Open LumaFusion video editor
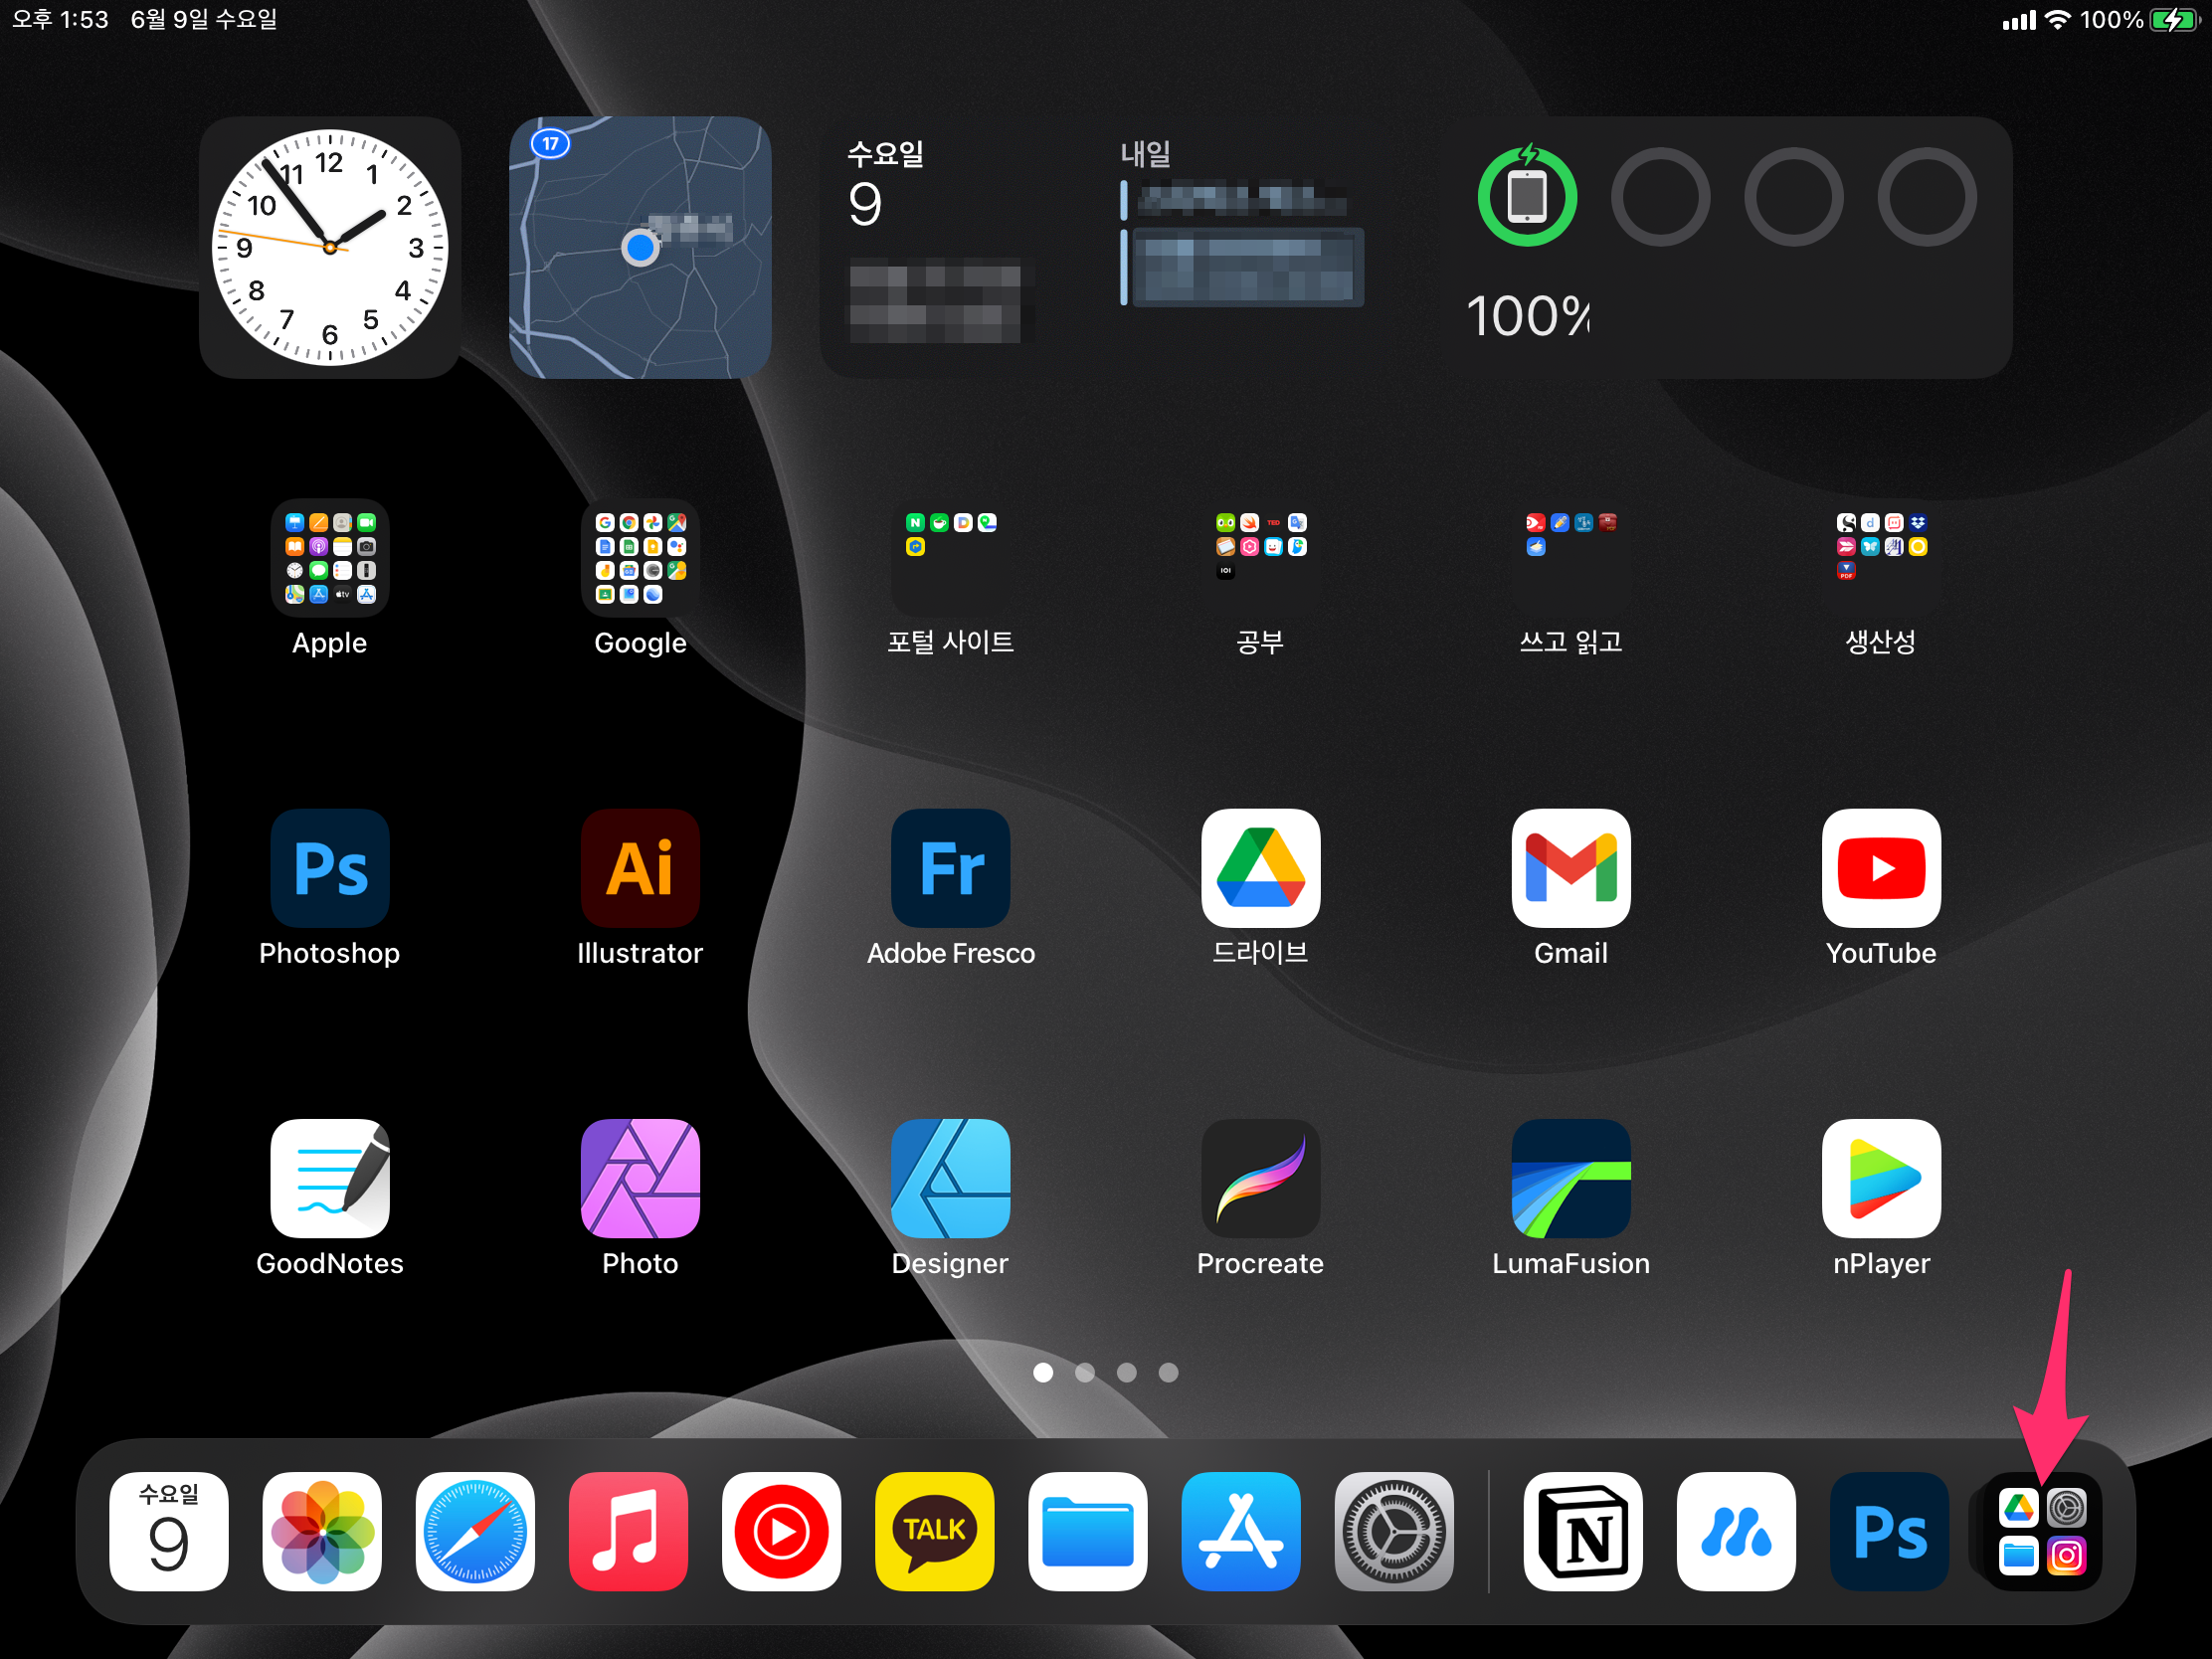The image size is (2212, 1659). click(1570, 1177)
